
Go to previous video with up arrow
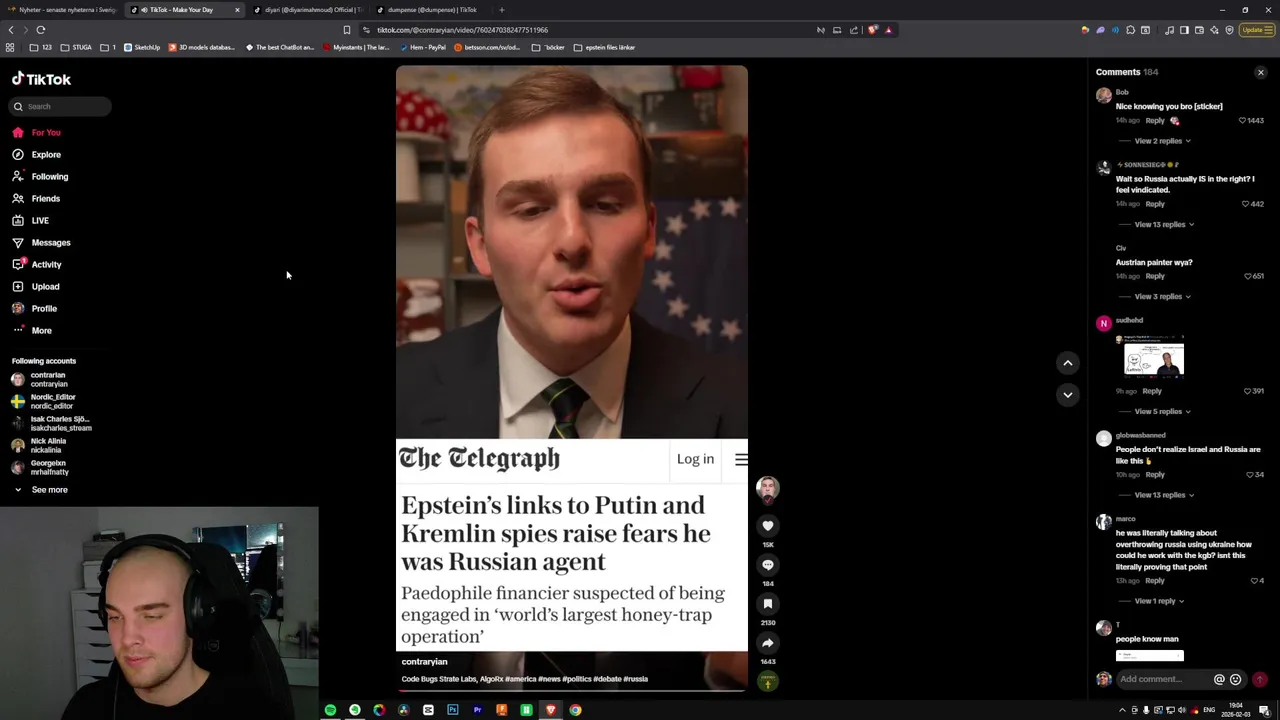click(1068, 363)
